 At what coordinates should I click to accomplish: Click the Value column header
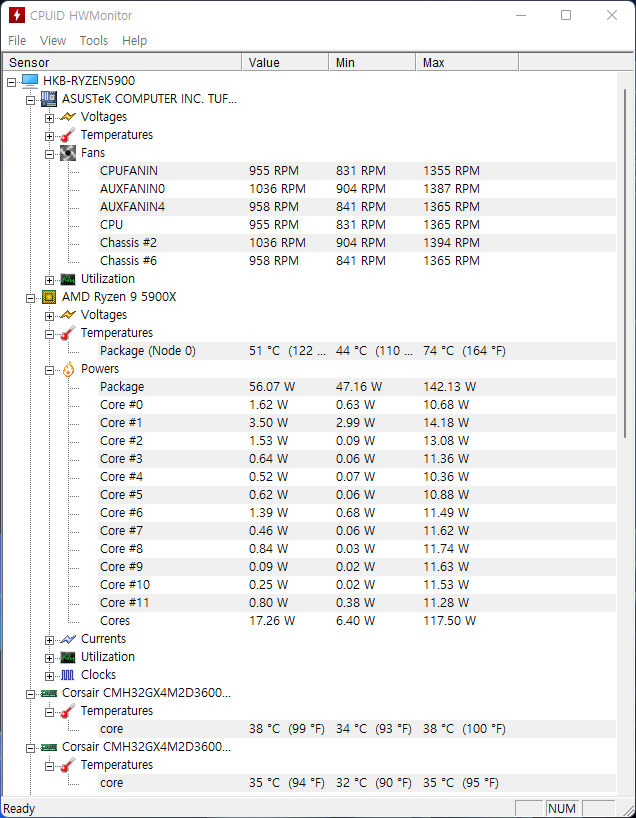click(x=285, y=63)
